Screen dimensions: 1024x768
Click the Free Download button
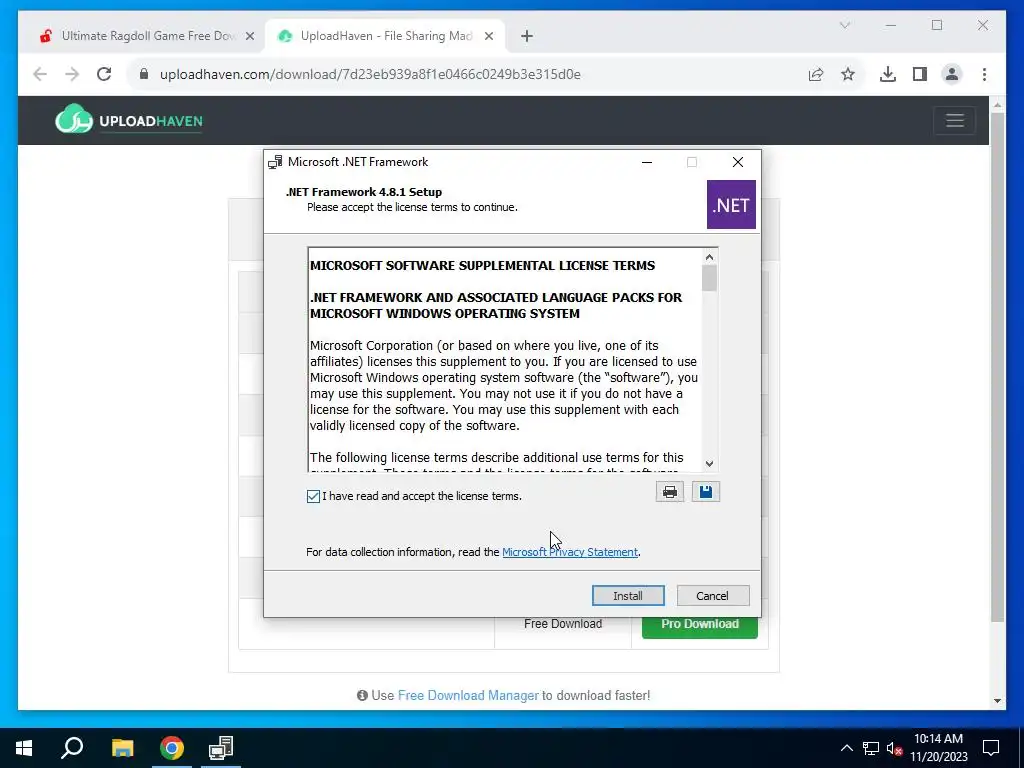pos(563,624)
